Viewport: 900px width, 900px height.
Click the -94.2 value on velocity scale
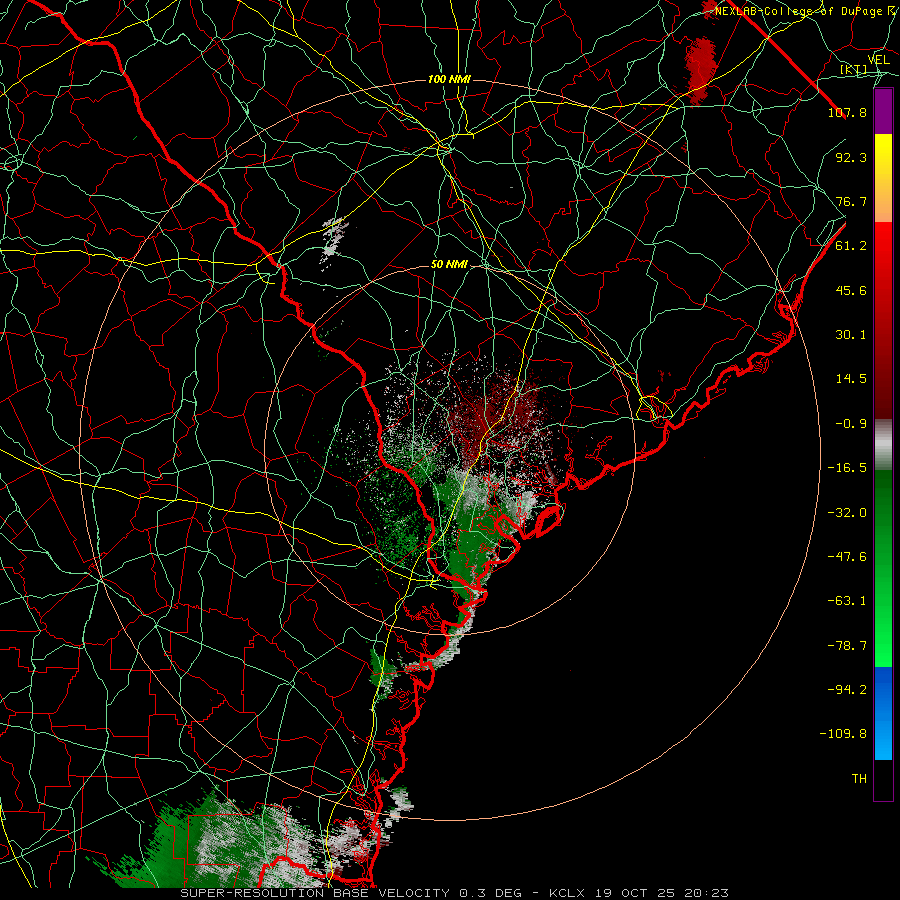tap(847, 690)
